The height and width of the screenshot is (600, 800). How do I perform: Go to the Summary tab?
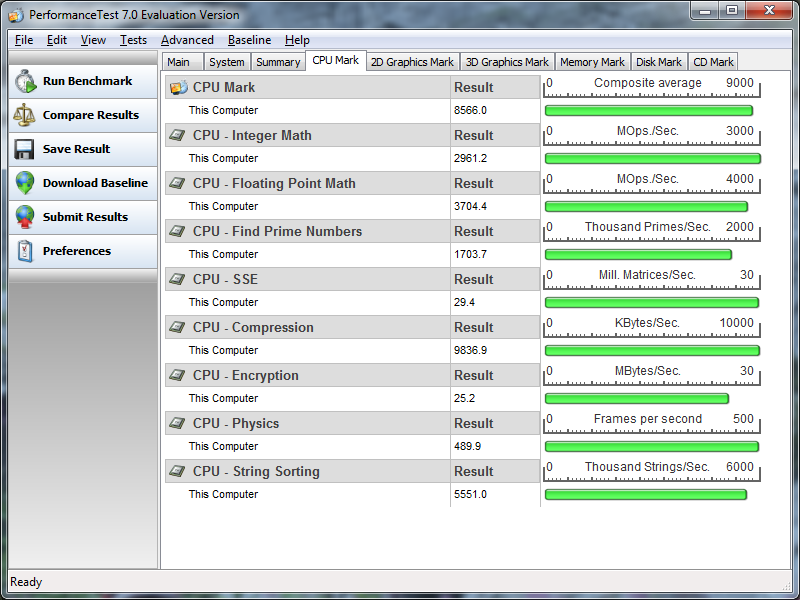point(278,62)
